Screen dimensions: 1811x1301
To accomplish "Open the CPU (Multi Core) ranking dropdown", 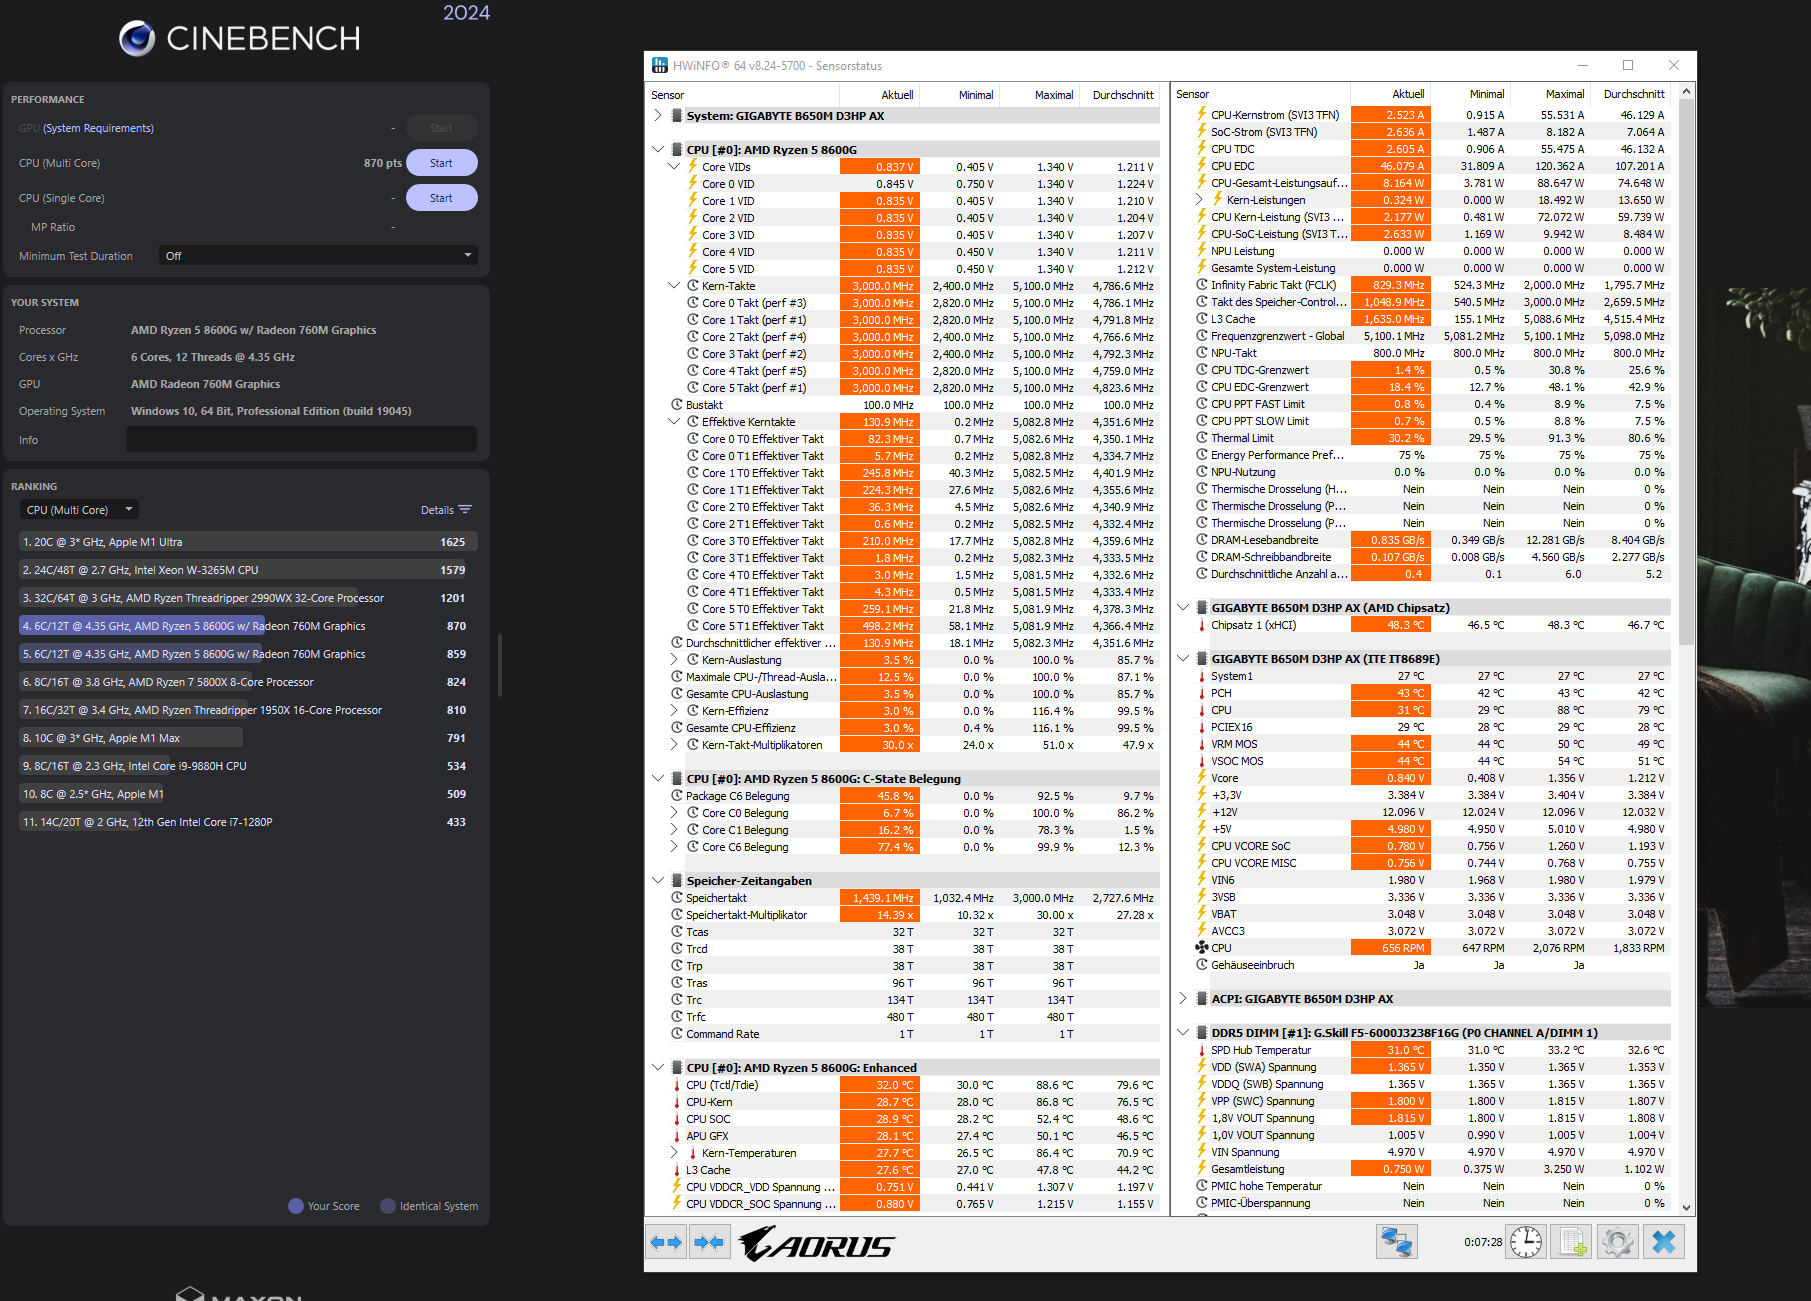I will (x=79, y=510).
